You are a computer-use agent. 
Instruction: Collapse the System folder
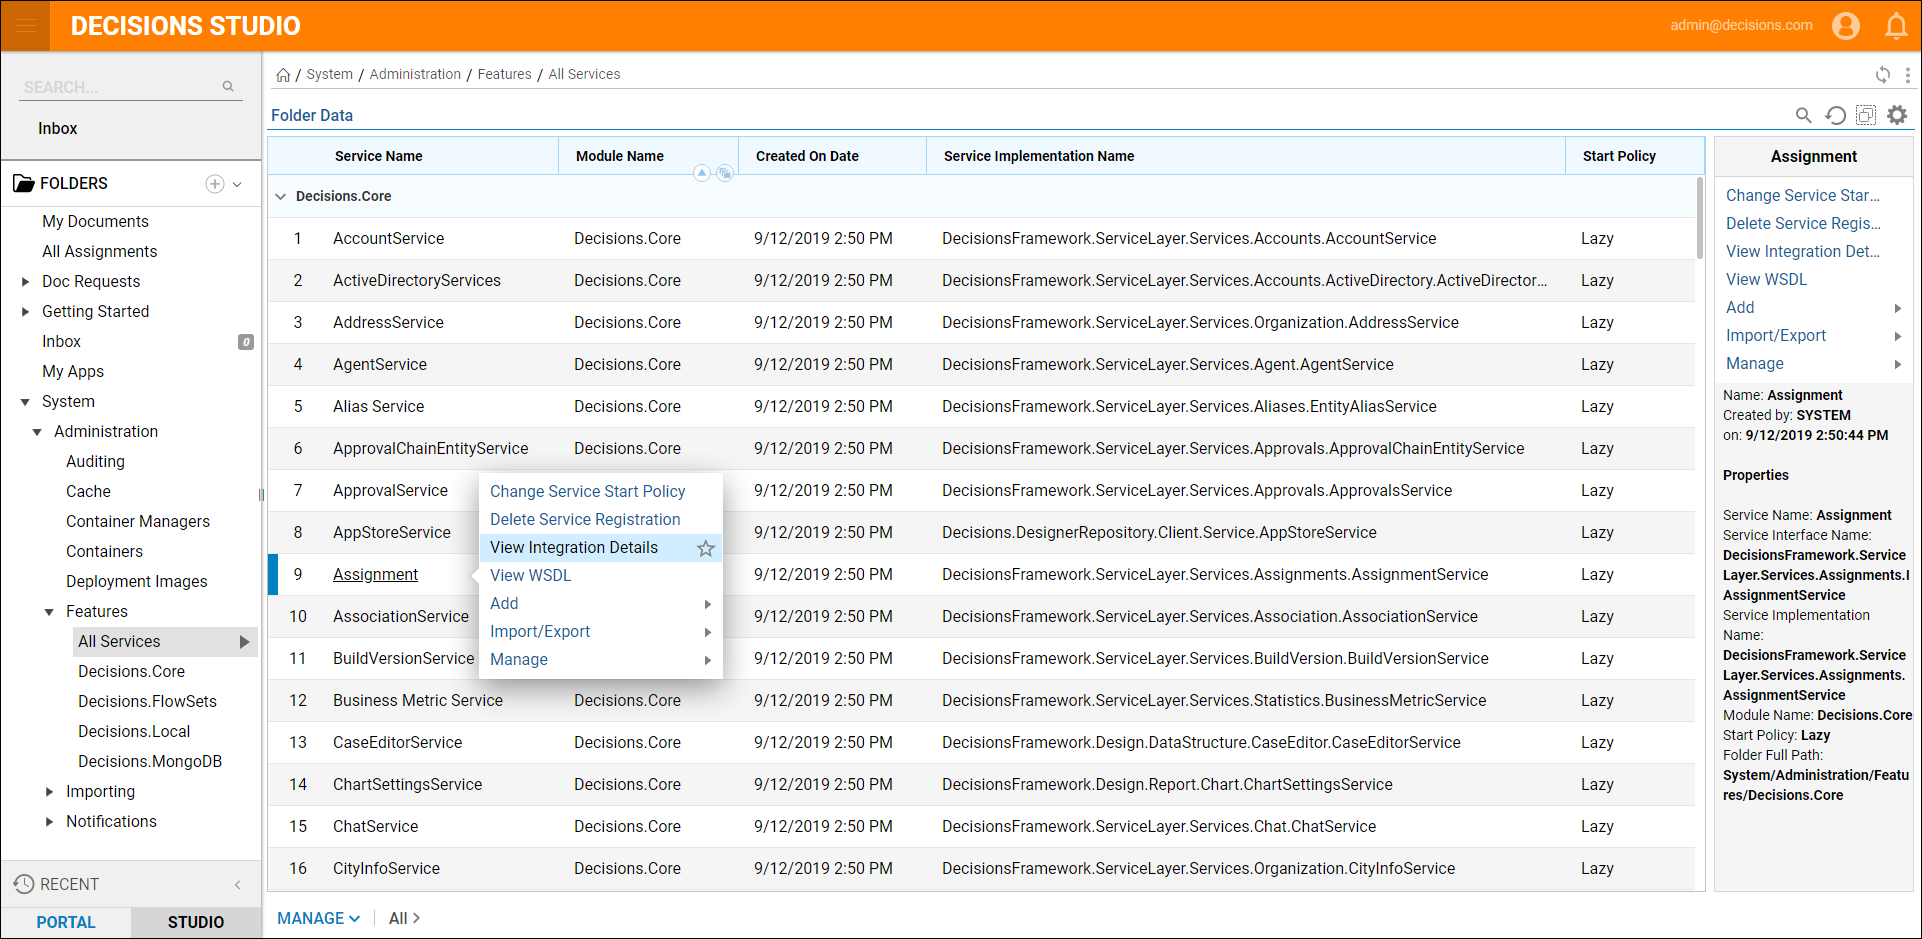(x=25, y=402)
